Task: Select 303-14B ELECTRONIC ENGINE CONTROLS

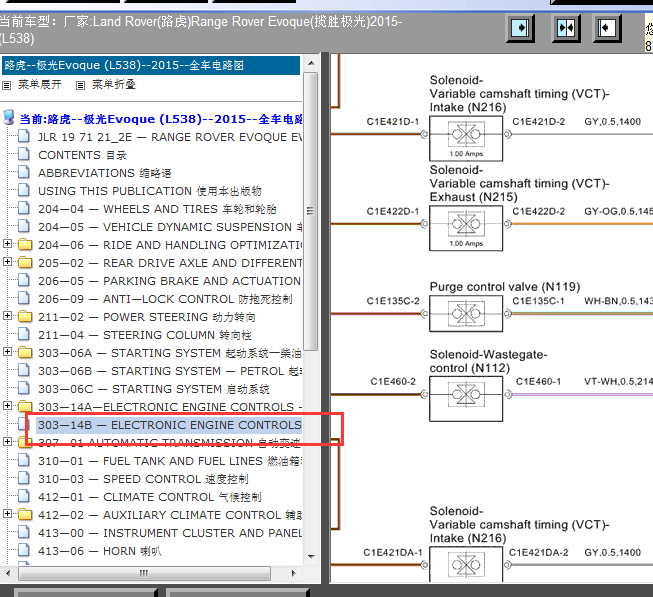Action: coord(170,425)
